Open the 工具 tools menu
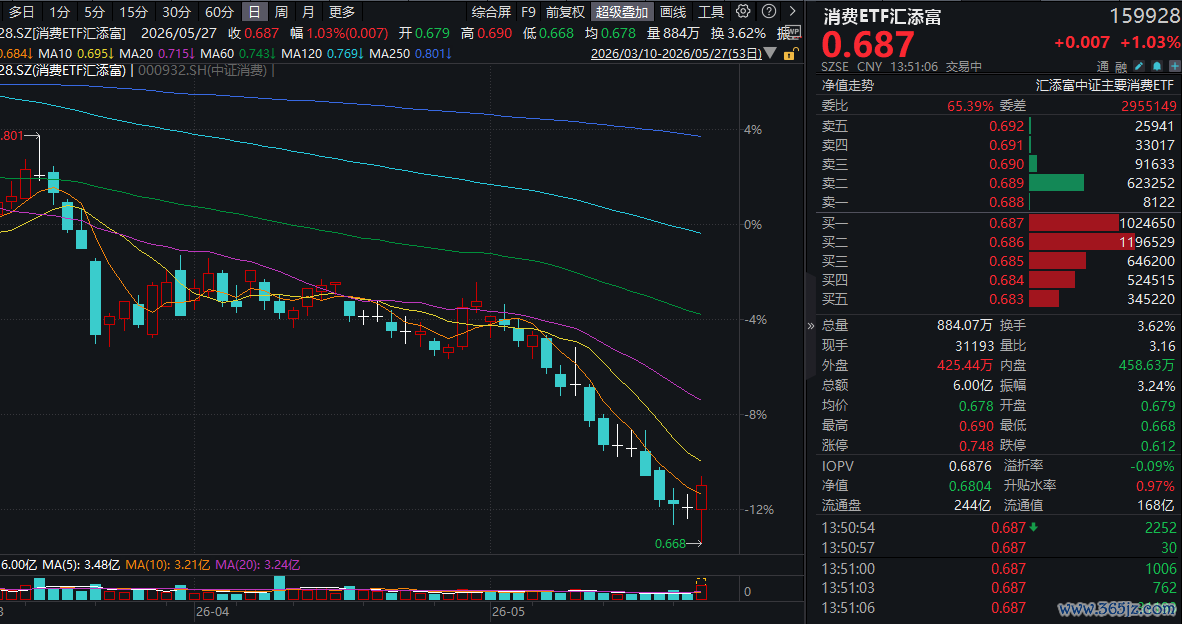 point(711,11)
